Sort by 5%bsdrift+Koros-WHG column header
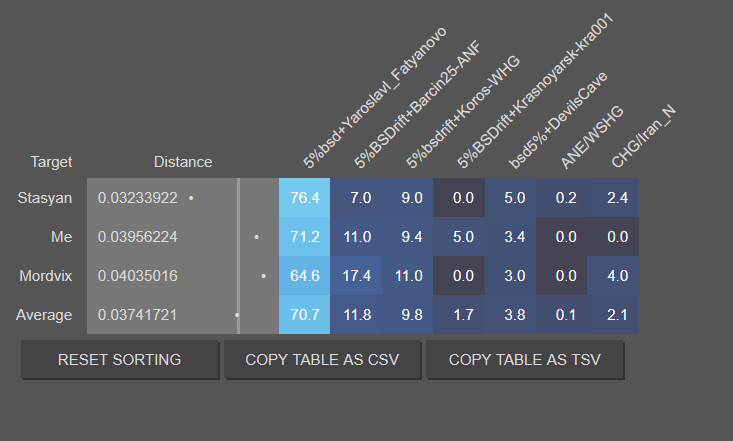The image size is (733, 441). [462, 111]
